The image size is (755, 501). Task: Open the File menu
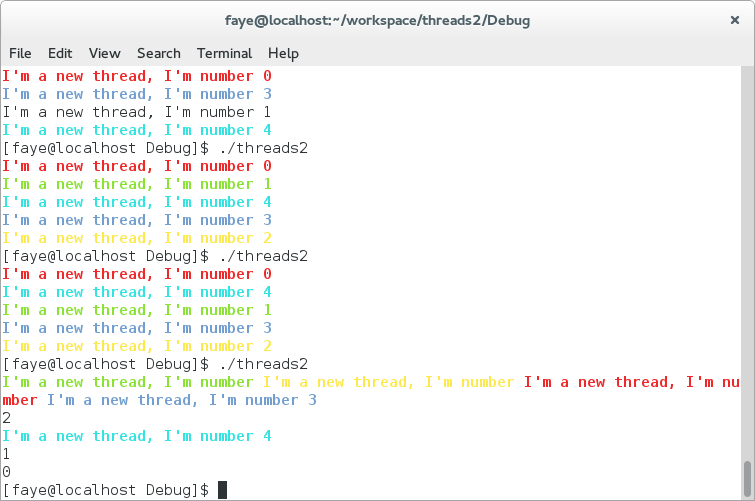[x=20, y=53]
